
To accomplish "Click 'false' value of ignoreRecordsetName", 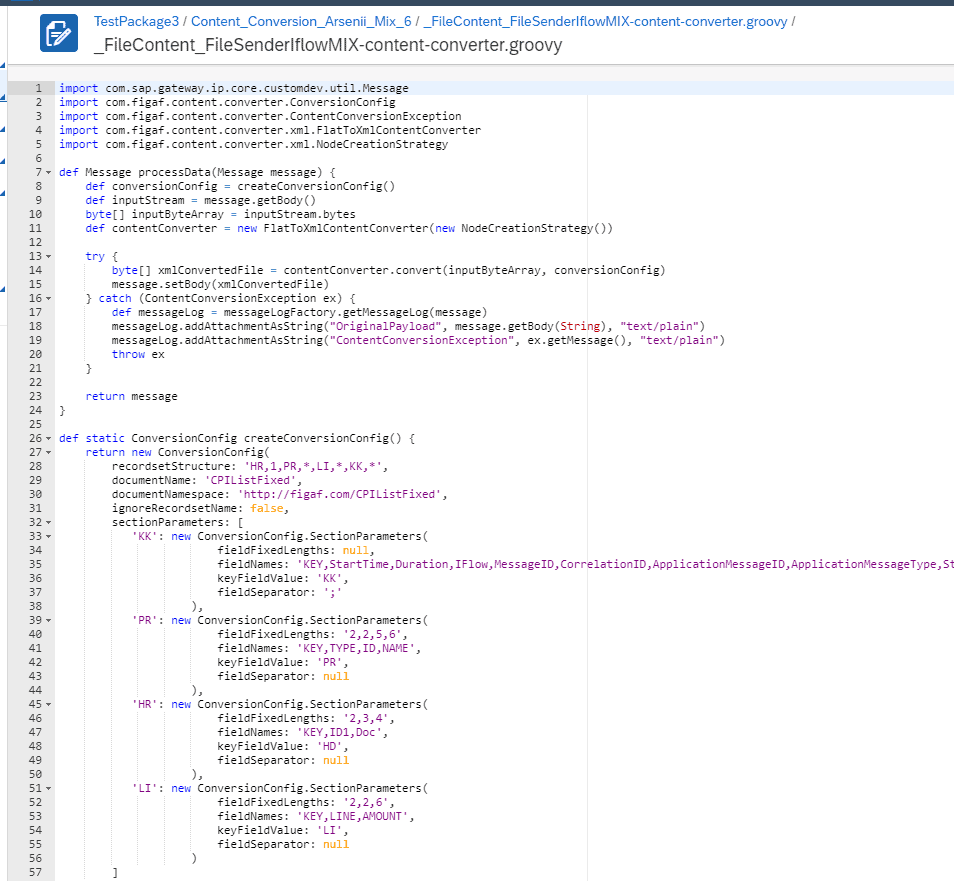I will tap(266, 508).
